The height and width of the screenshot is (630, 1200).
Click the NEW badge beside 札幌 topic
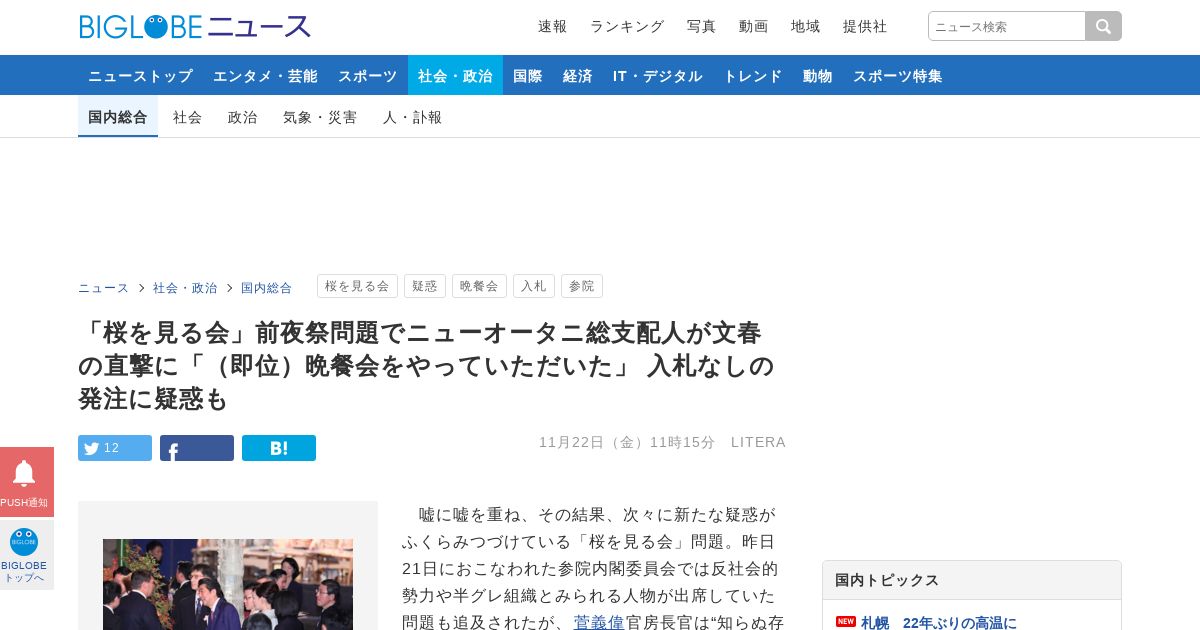point(846,621)
